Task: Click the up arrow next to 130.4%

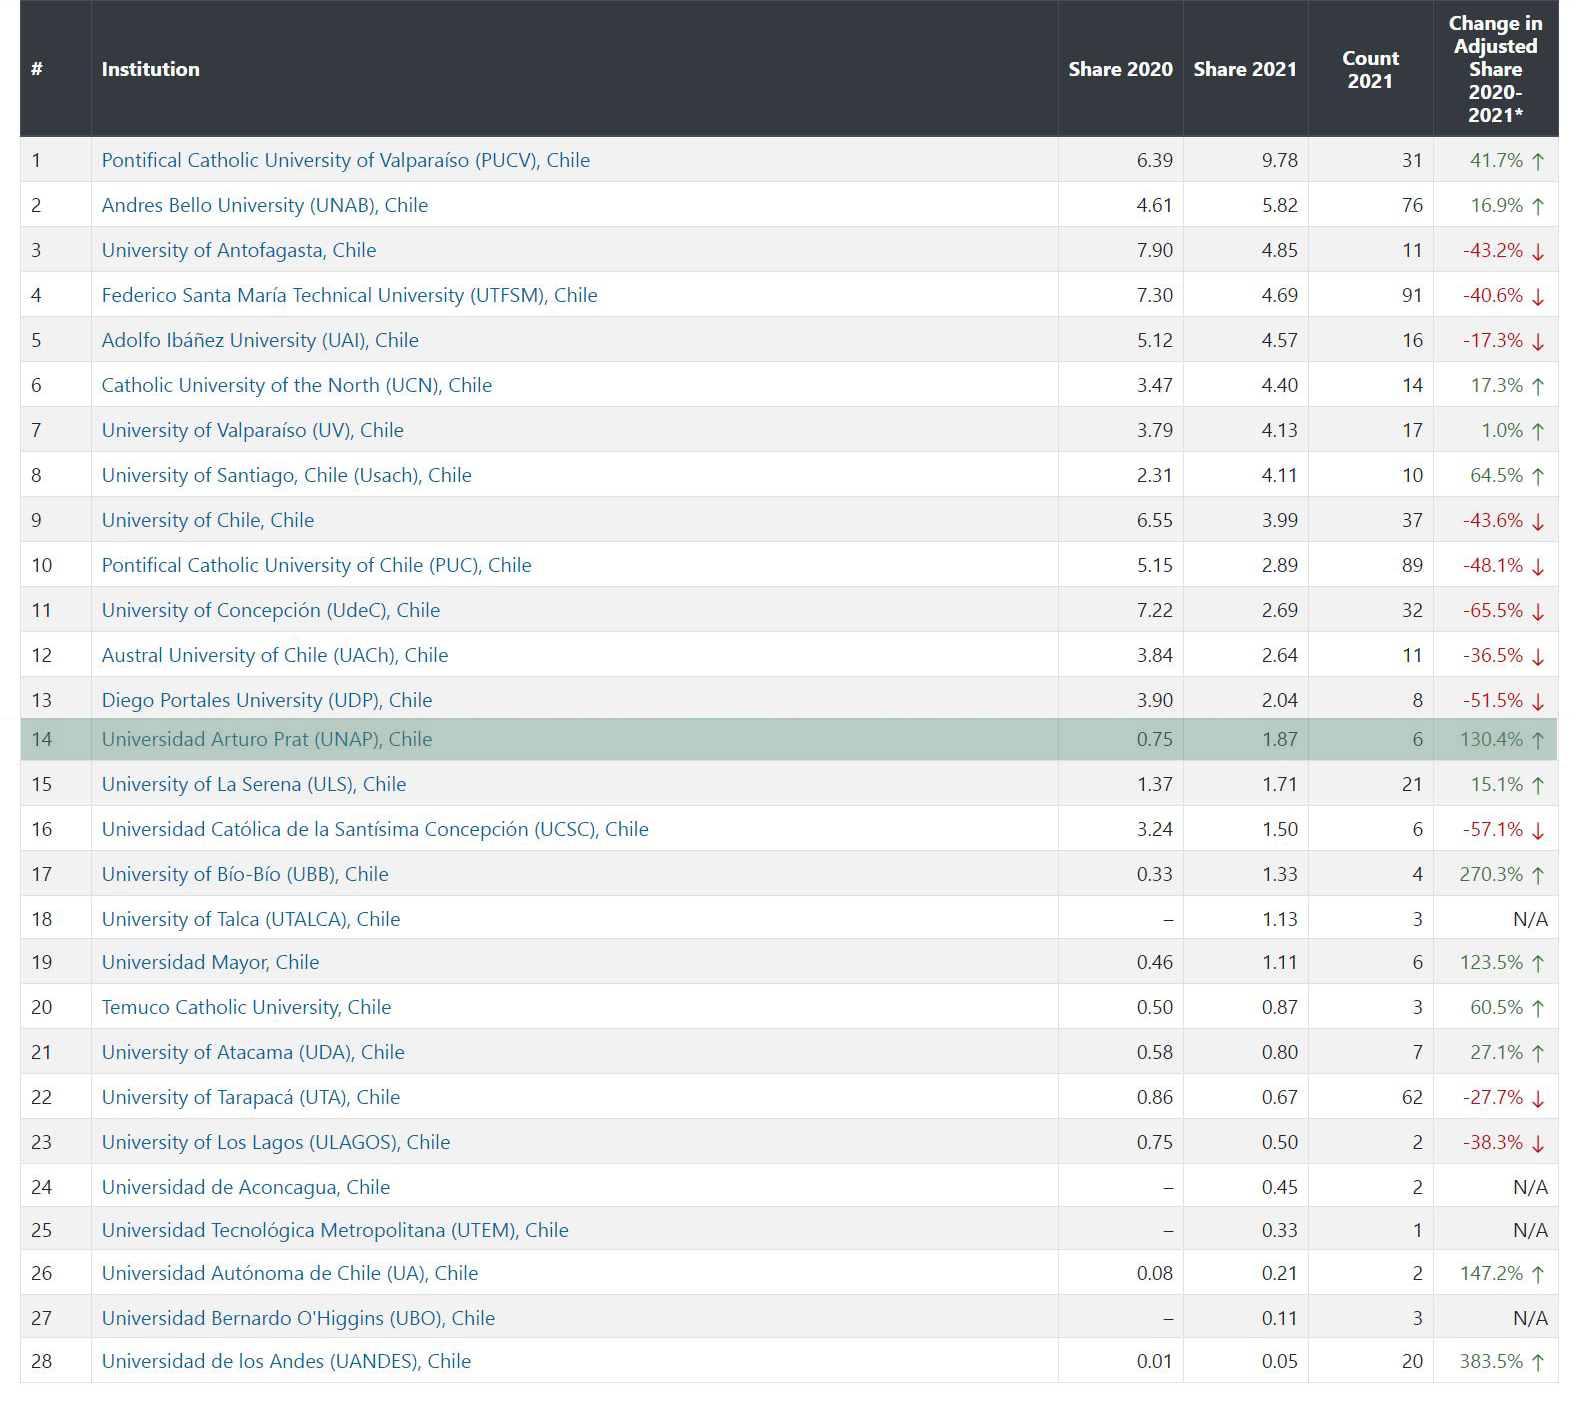Action: click(x=1538, y=740)
